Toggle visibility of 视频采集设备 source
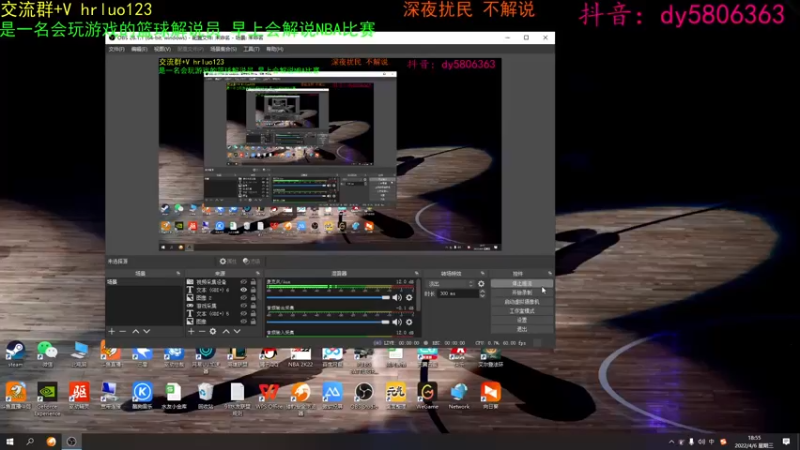800x450 pixels. pos(243,282)
